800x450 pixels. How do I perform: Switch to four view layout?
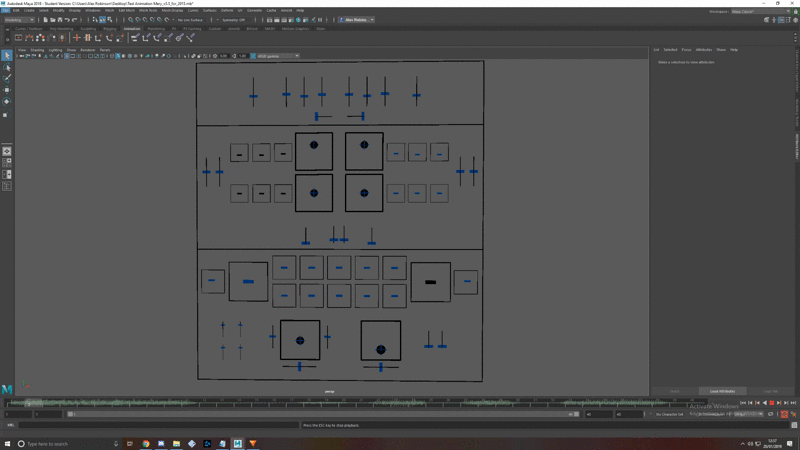click(7, 163)
